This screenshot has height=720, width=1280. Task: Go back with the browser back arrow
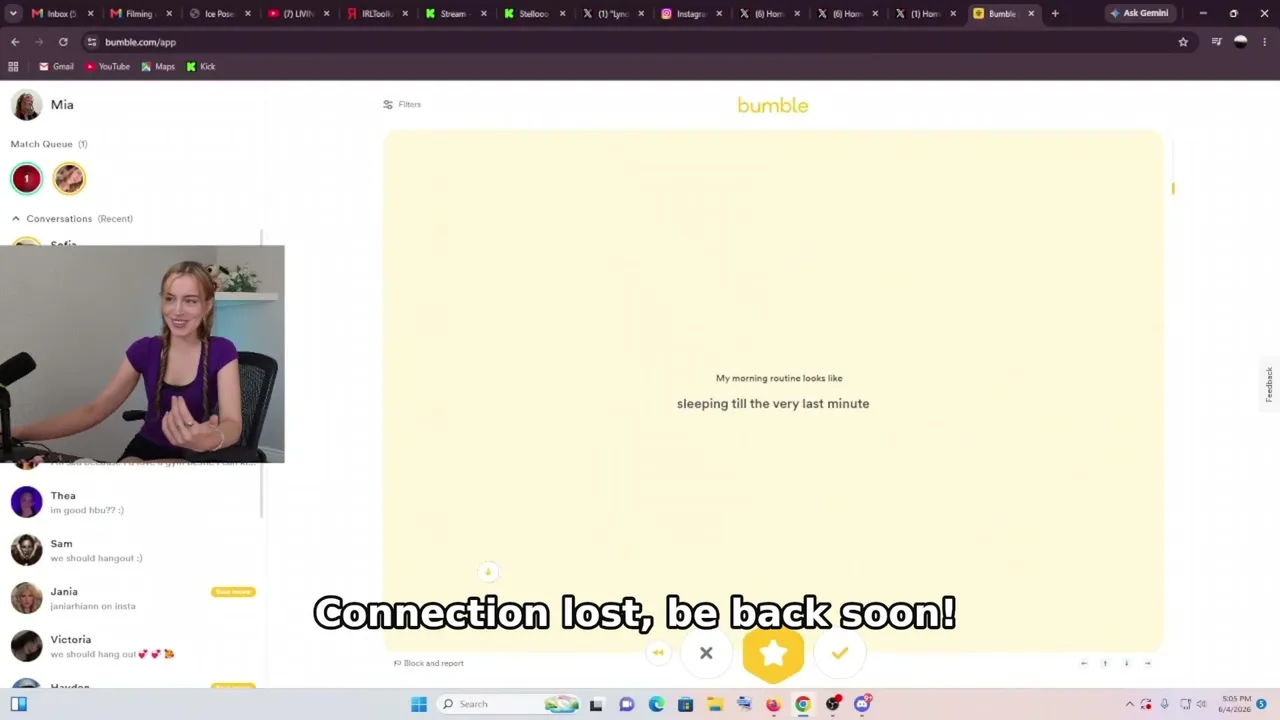click(15, 42)
